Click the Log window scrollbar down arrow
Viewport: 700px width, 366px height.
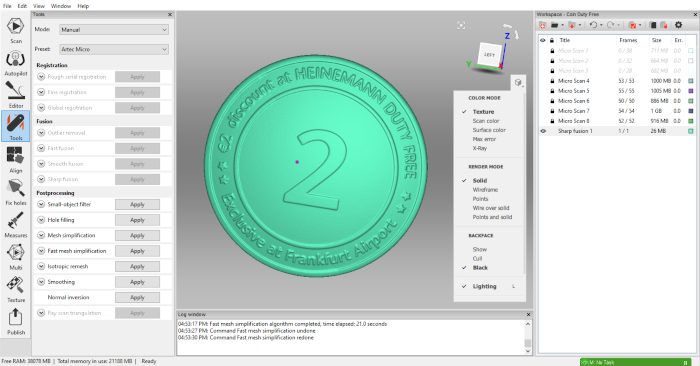(x=528, y=351)
